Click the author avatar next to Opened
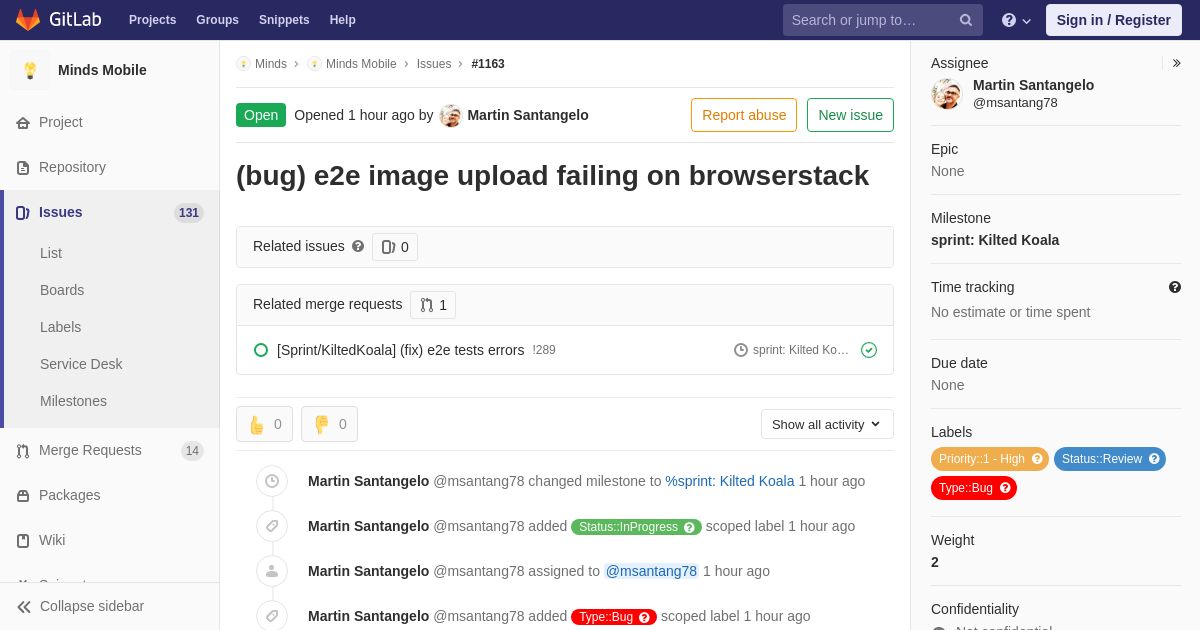 451,115
